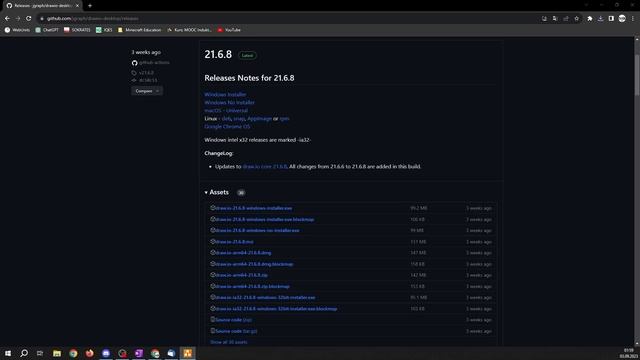Image resolution: width=640 pixels, height=360 pixels.
Task: Download draw.io-arm64-21.6.8.dmg asset
Action: click(x=243, y=253)
